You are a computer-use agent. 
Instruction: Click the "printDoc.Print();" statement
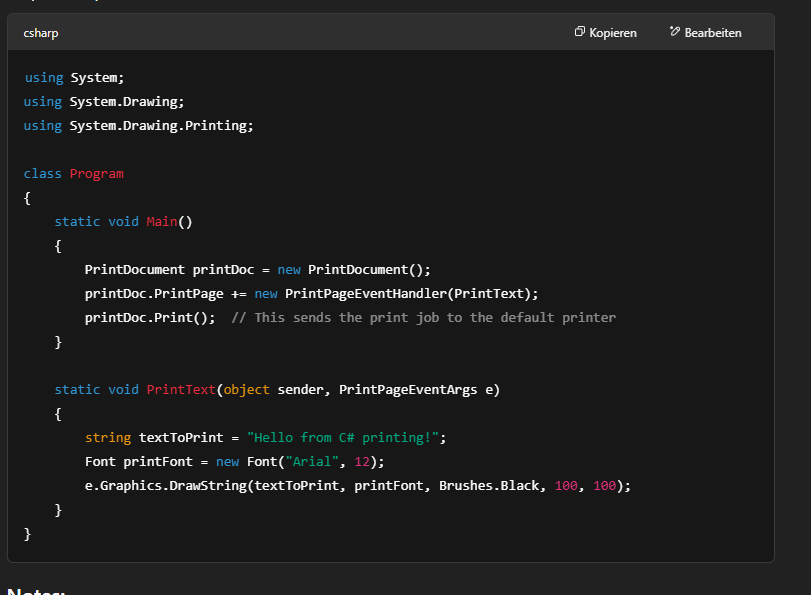coord(150,318)
